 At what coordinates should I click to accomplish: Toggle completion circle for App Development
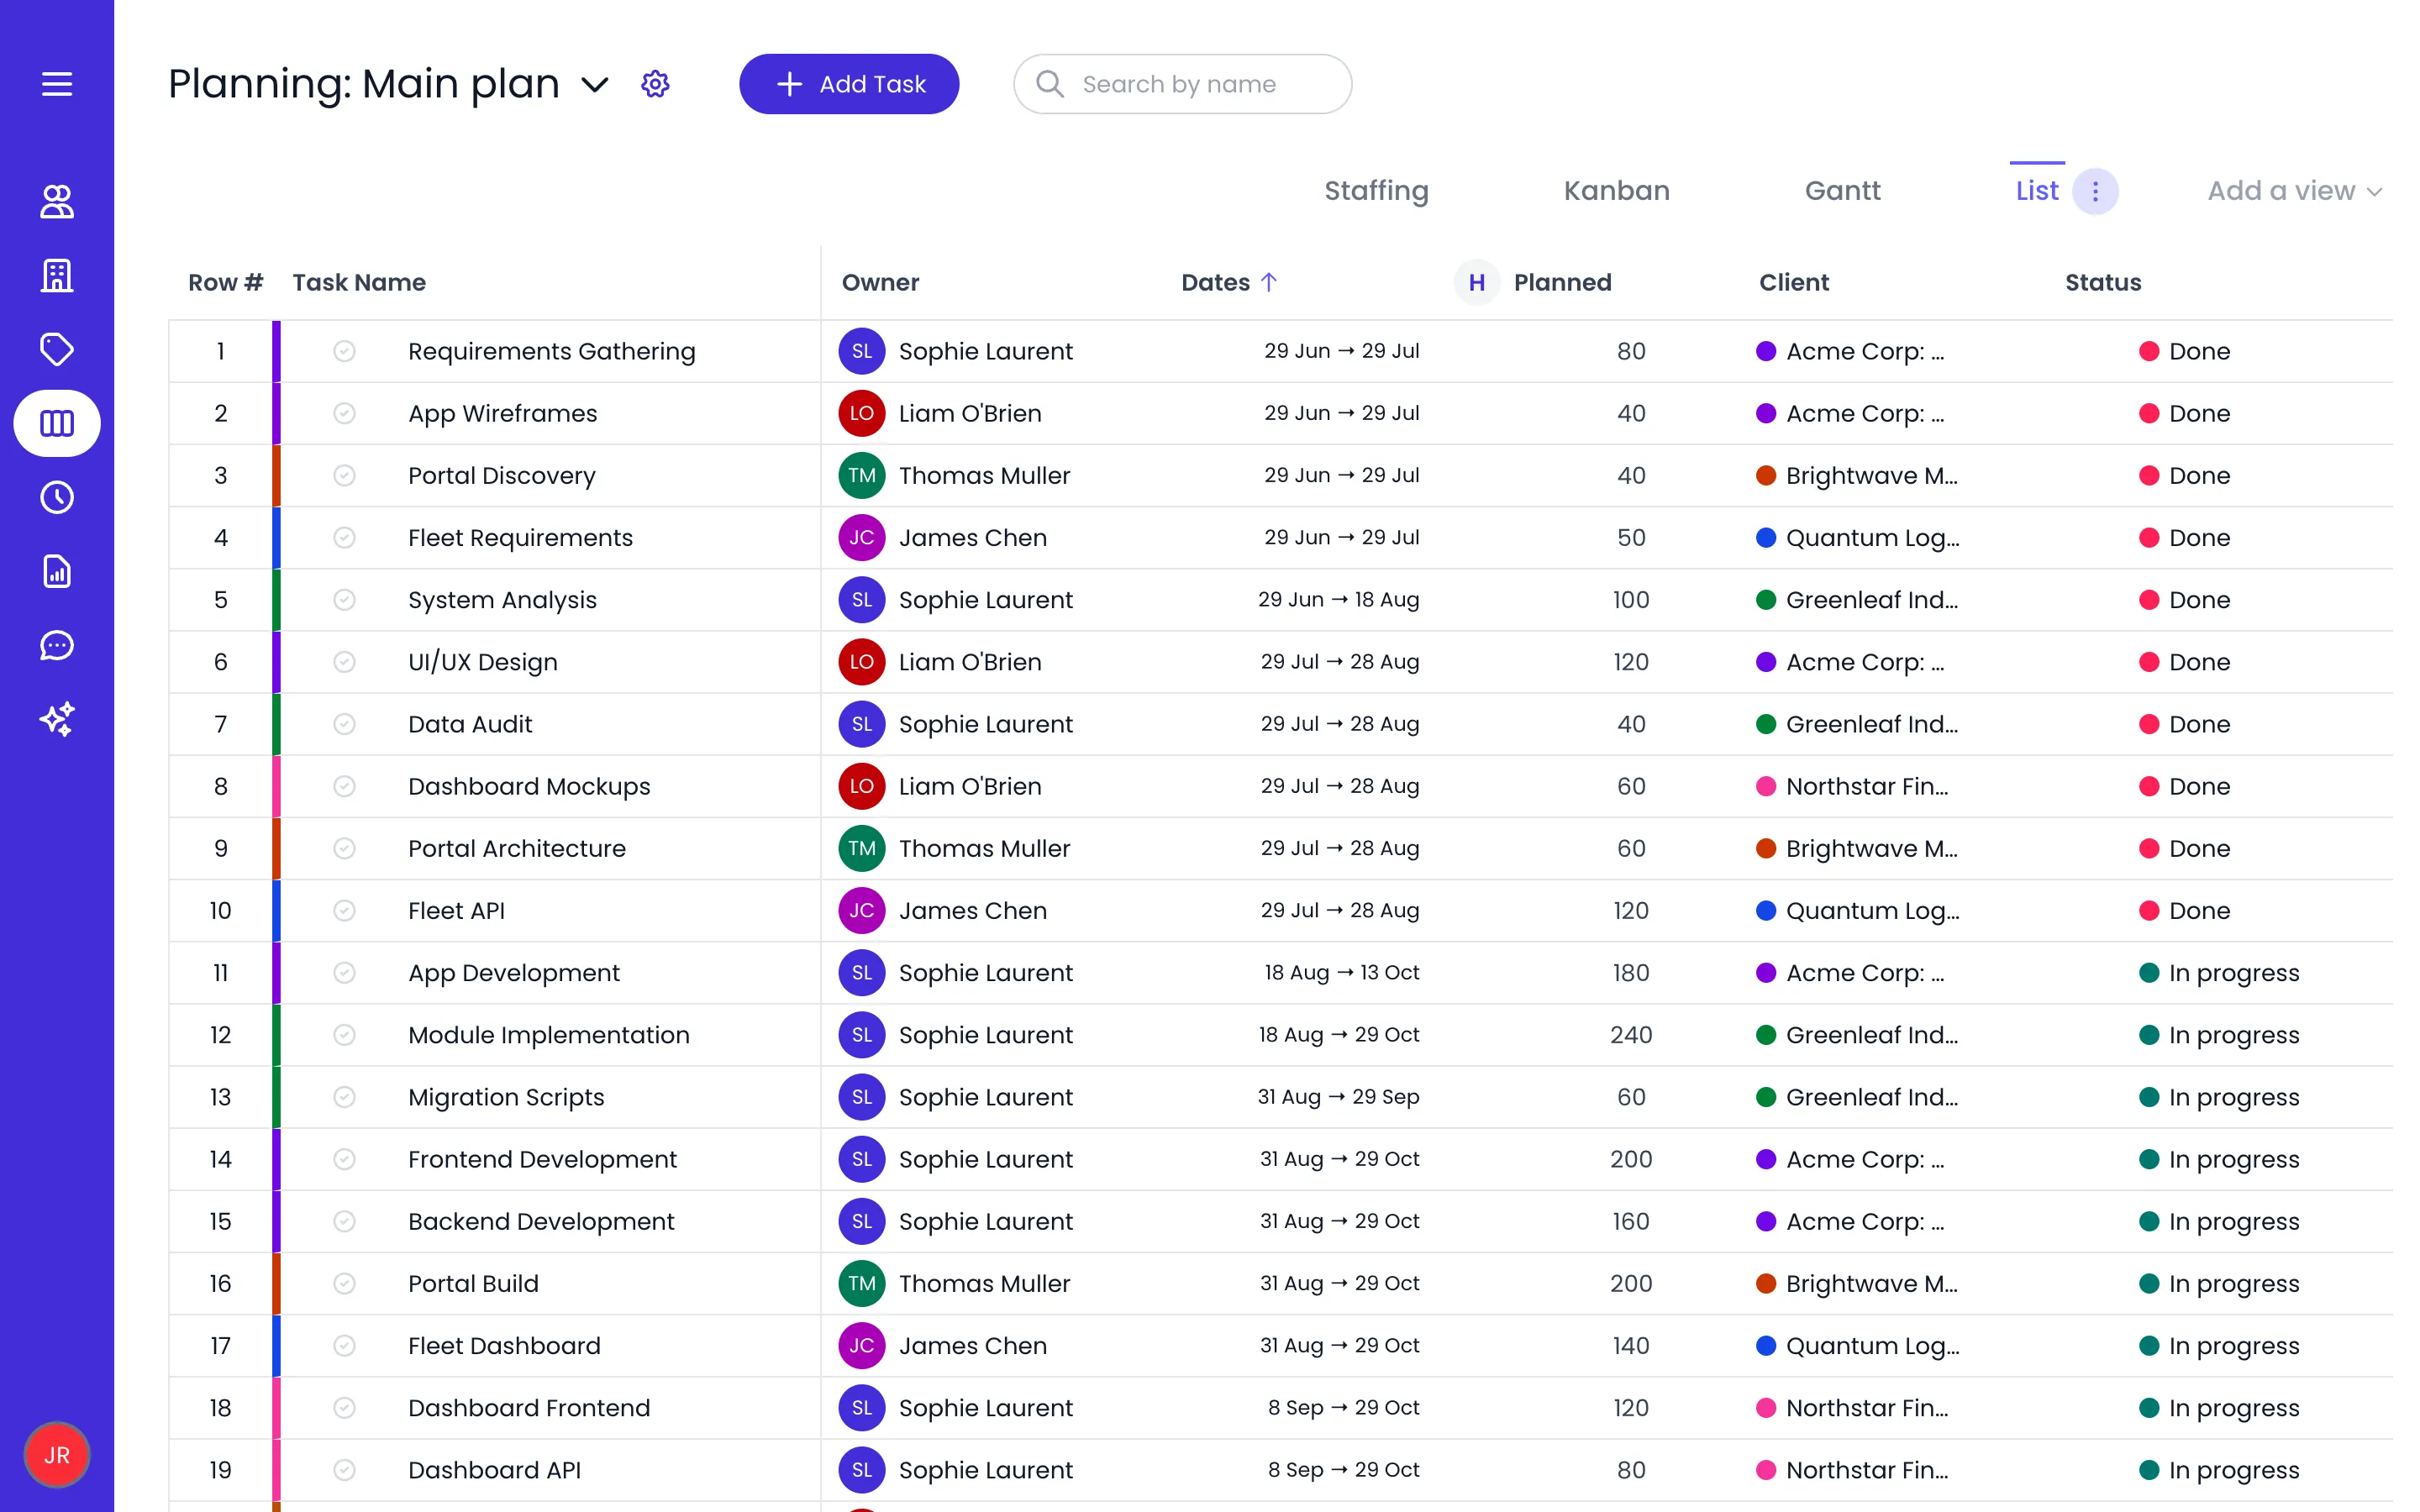point(344,973)
